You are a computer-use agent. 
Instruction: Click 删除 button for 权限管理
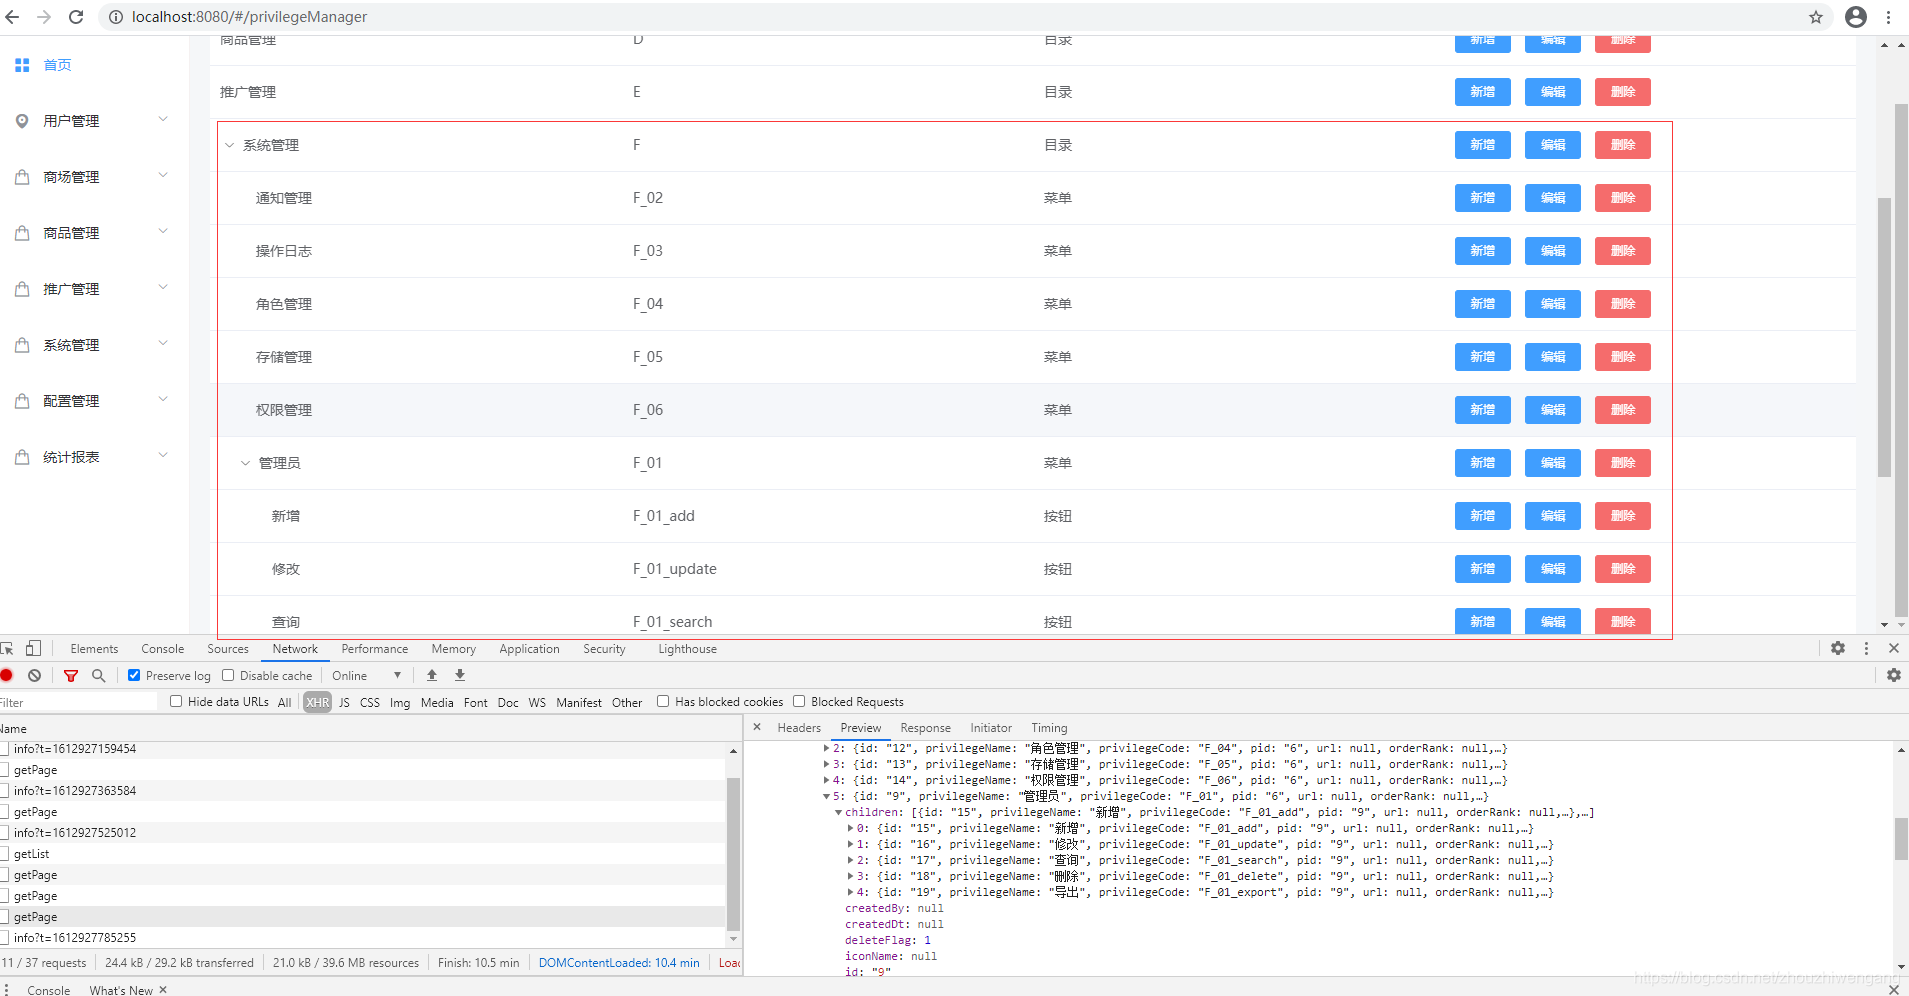(1622, 409)
